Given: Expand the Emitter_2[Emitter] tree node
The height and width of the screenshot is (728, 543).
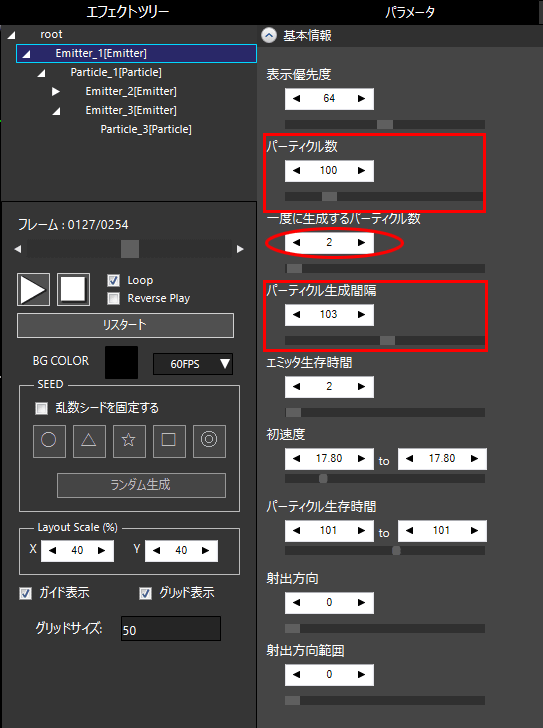Looking at the screenshot, I should 56,92.
